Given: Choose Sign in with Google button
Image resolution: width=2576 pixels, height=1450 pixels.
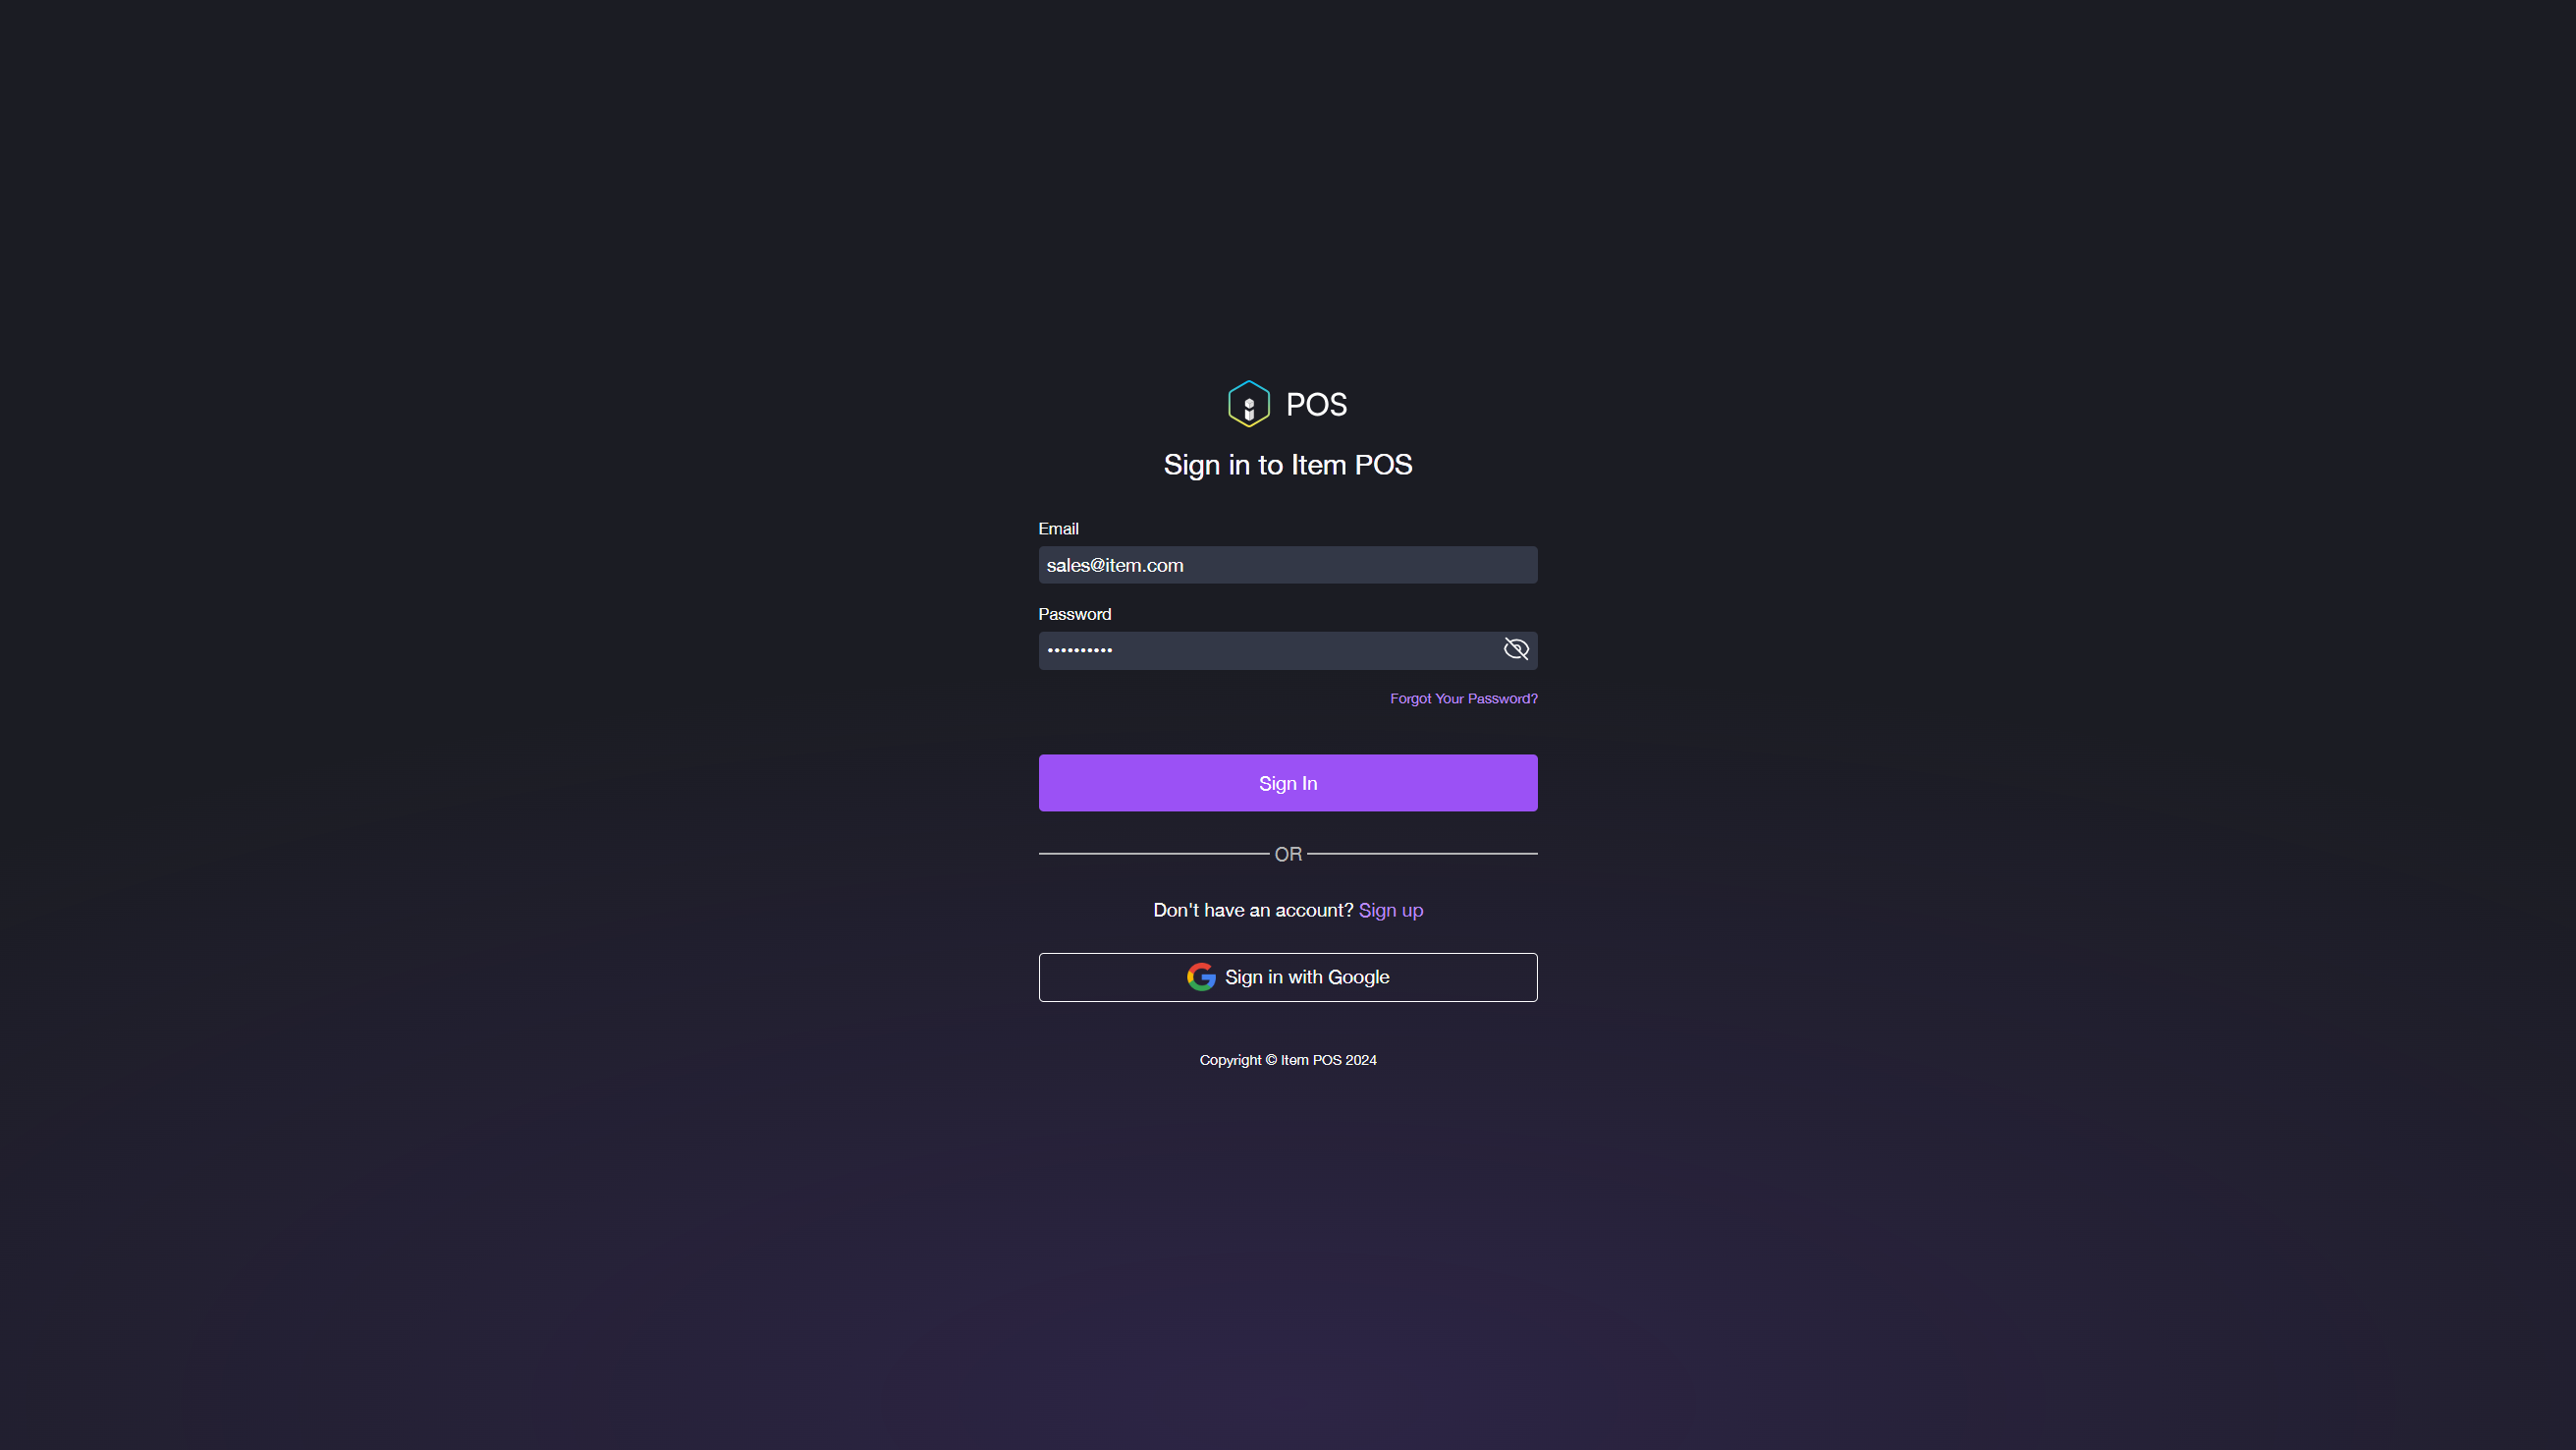Looking at the screenshot, I should (1288, 977).
